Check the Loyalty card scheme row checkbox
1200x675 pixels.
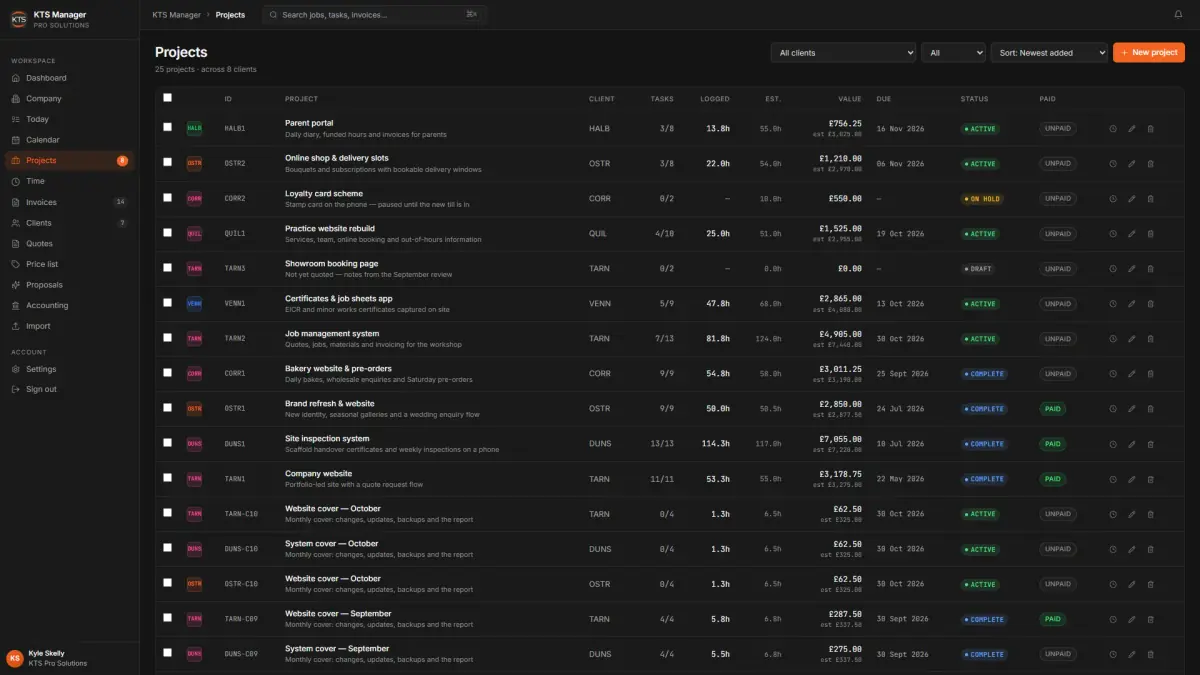[167, 197]
